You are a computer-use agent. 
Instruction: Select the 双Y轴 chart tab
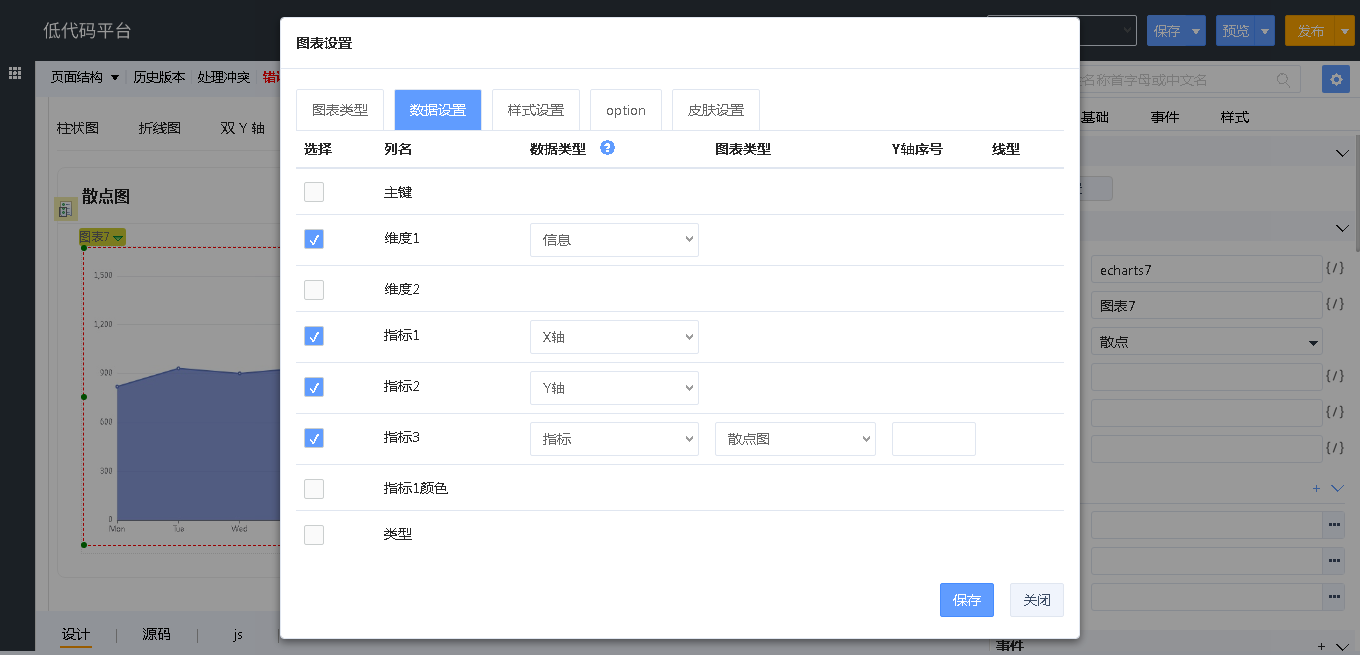[x=243, y=128]
